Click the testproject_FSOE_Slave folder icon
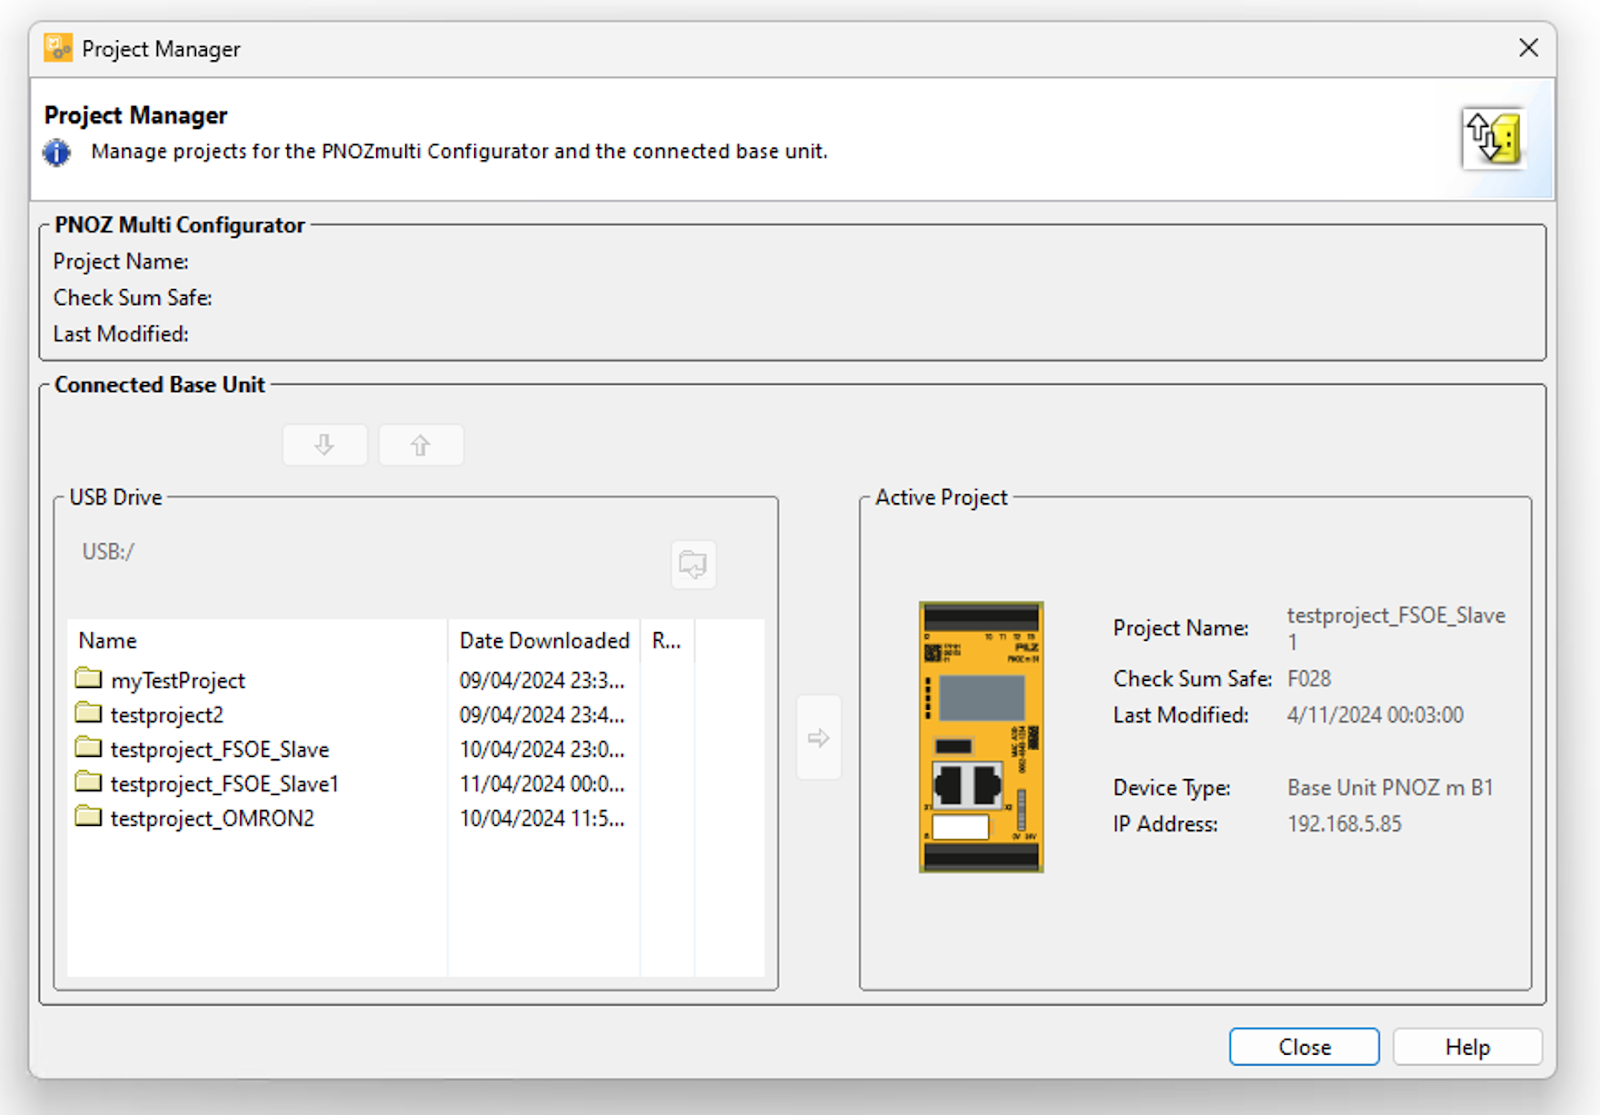The image size is (1600, 1115). point(89,748)
